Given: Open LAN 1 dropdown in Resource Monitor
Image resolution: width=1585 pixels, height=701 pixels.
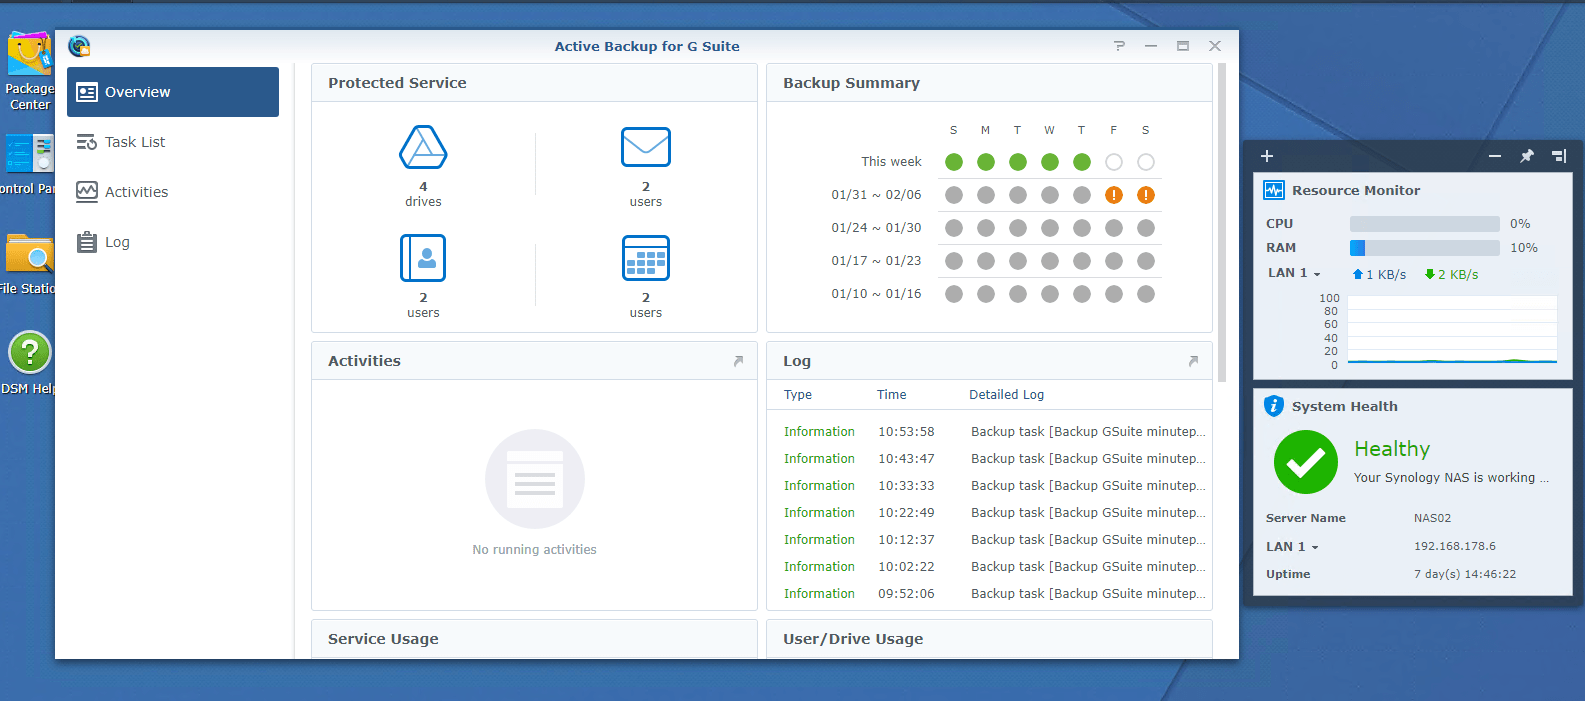Looking at the screenshot, I should coord(1294,273).
